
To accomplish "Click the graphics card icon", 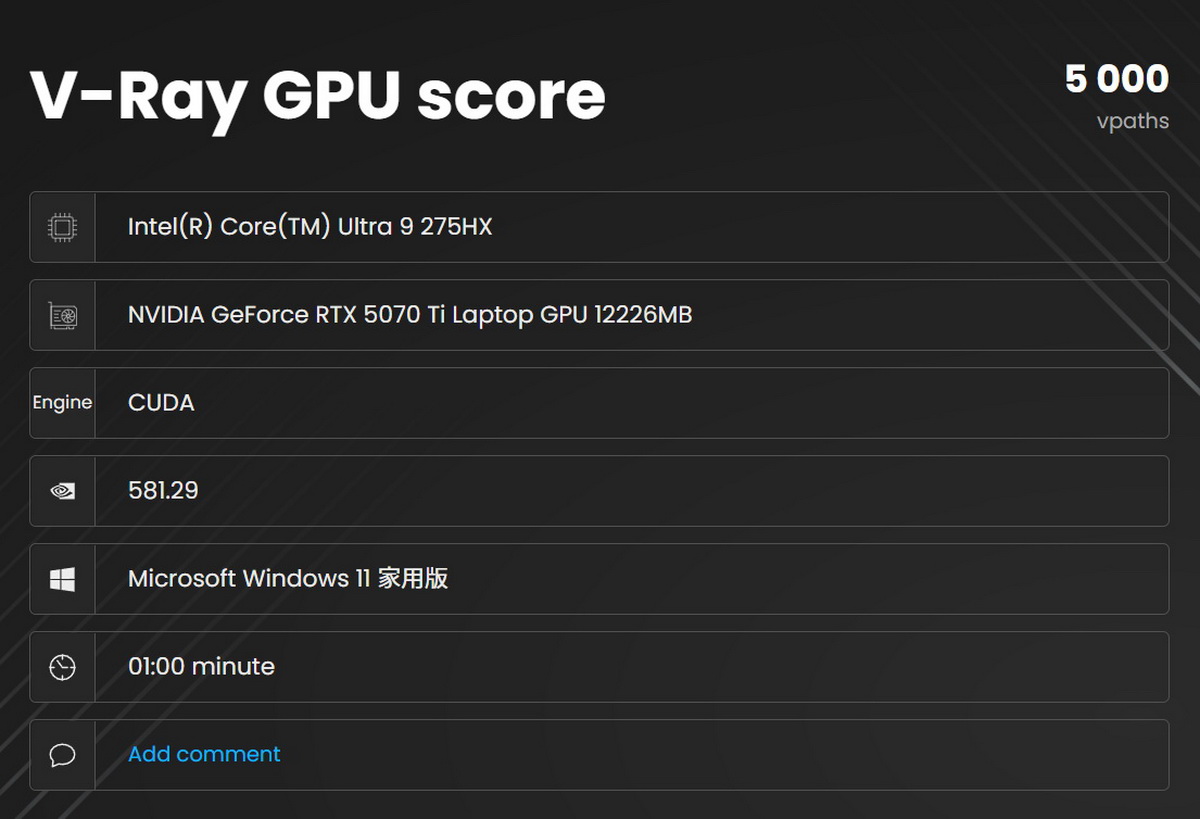I will 62,315.
